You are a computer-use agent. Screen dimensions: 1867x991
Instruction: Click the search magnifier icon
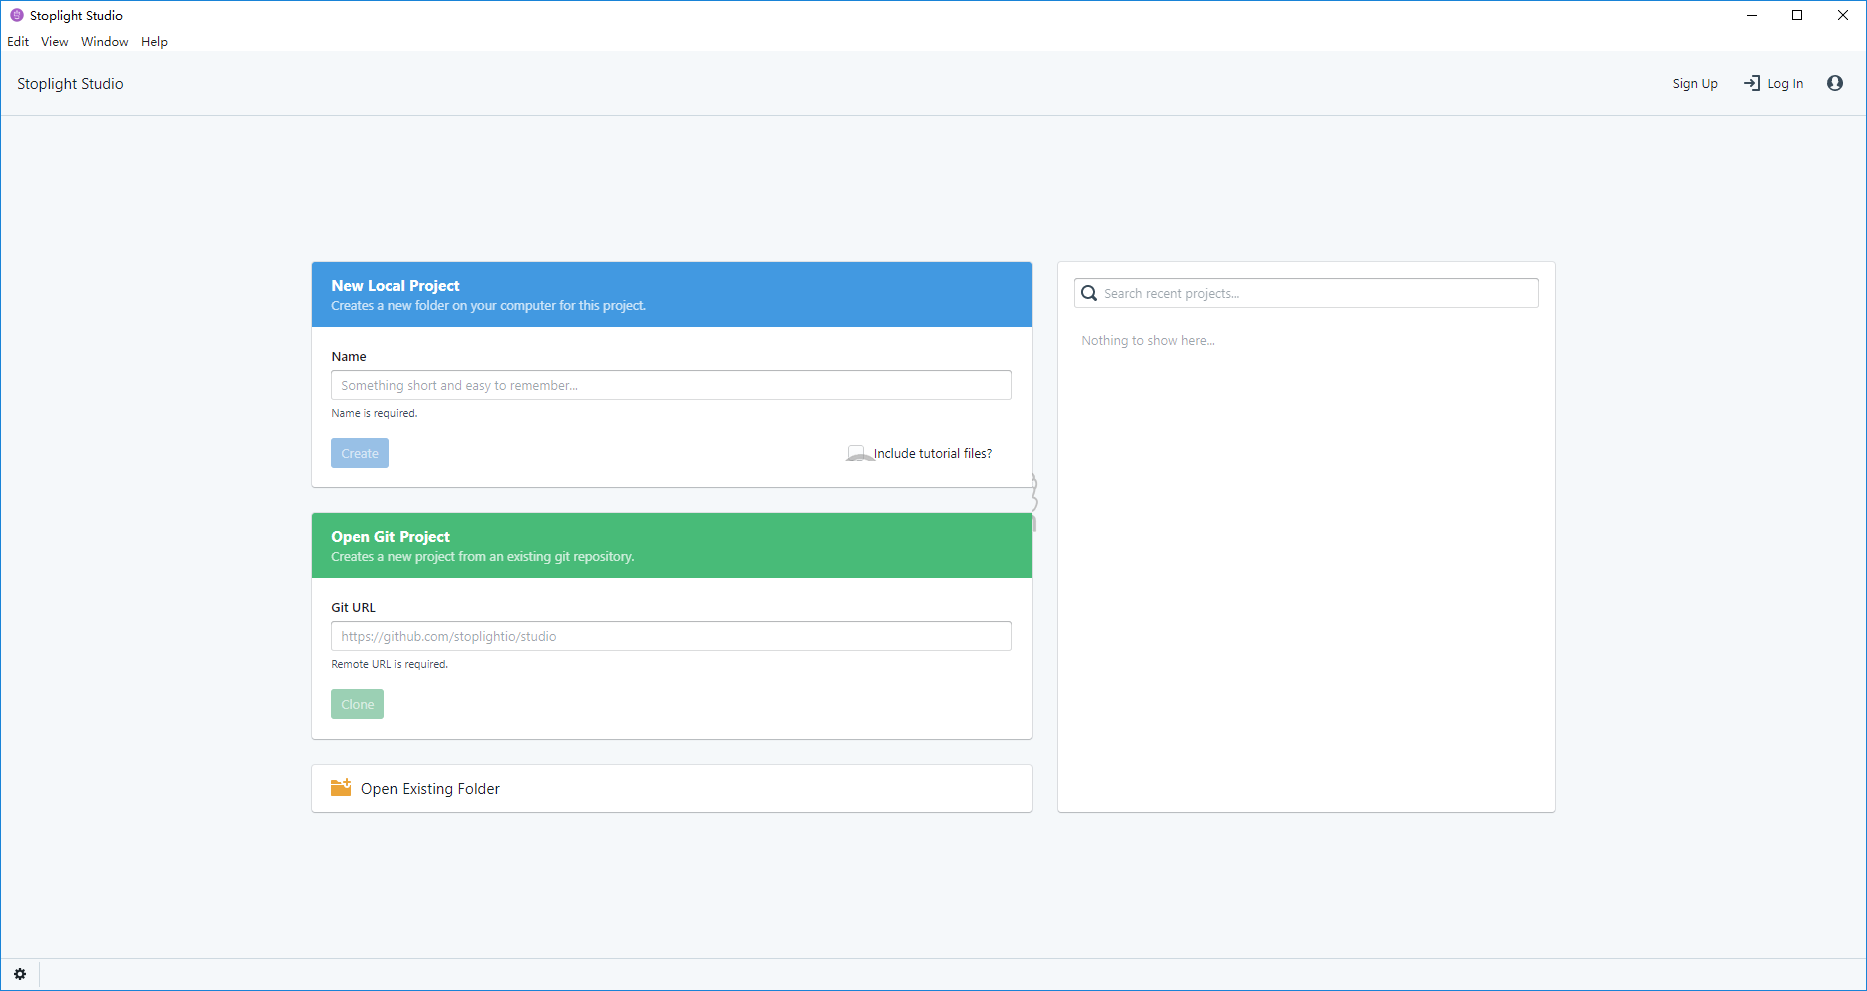click(x=1089, y=293)
